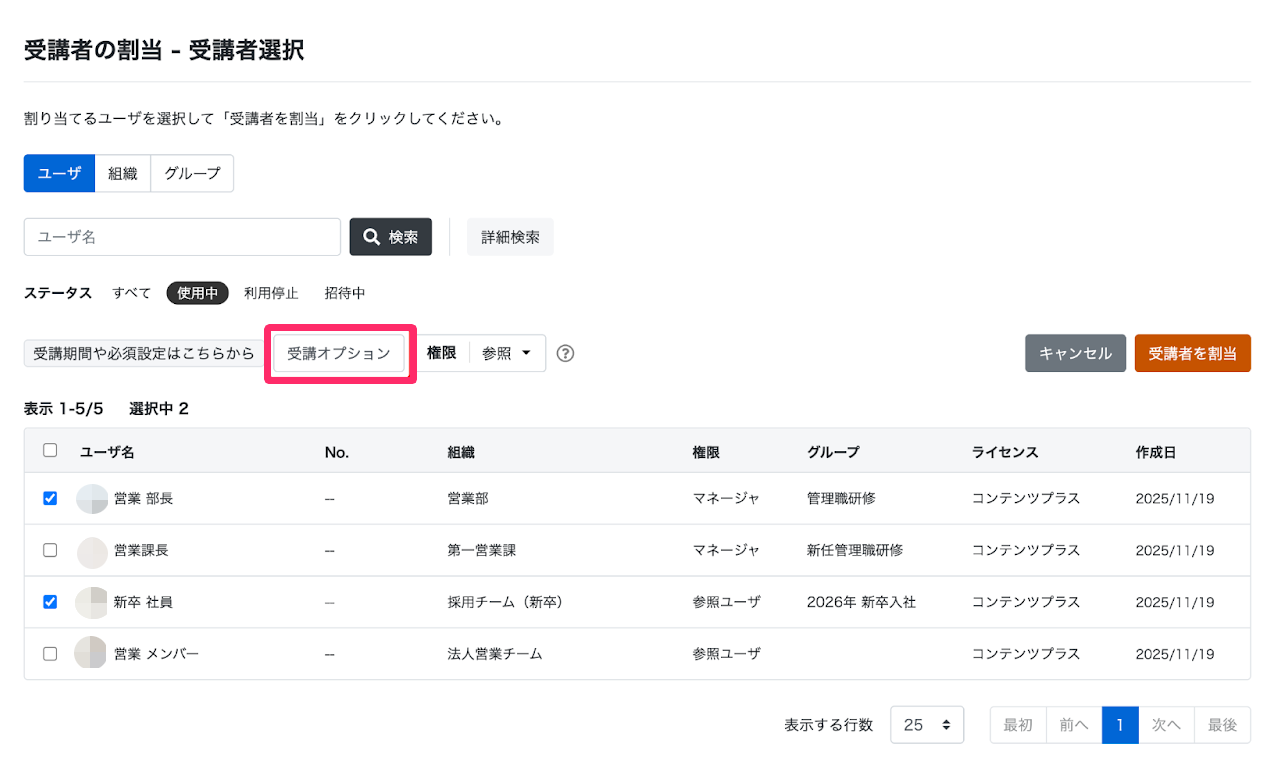
Task: Click the avatar of 営業課長
Action: [x=92, y=550]
